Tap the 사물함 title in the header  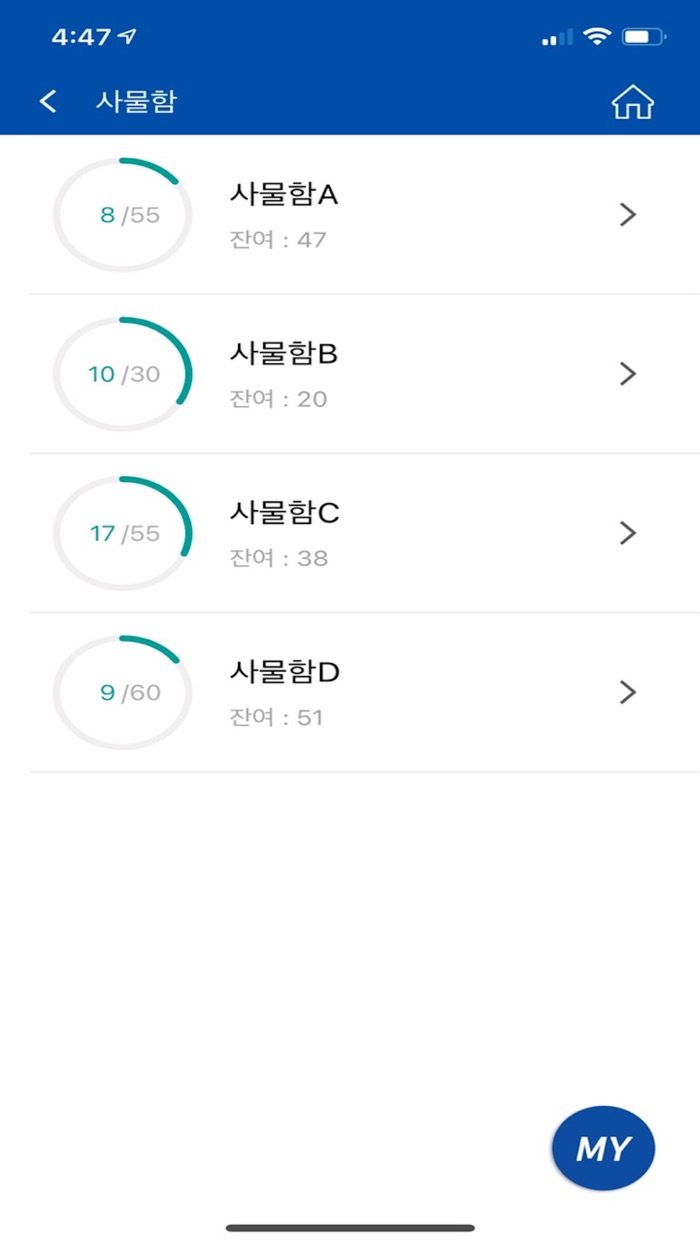pyautogui.click(x=135, y=101)
